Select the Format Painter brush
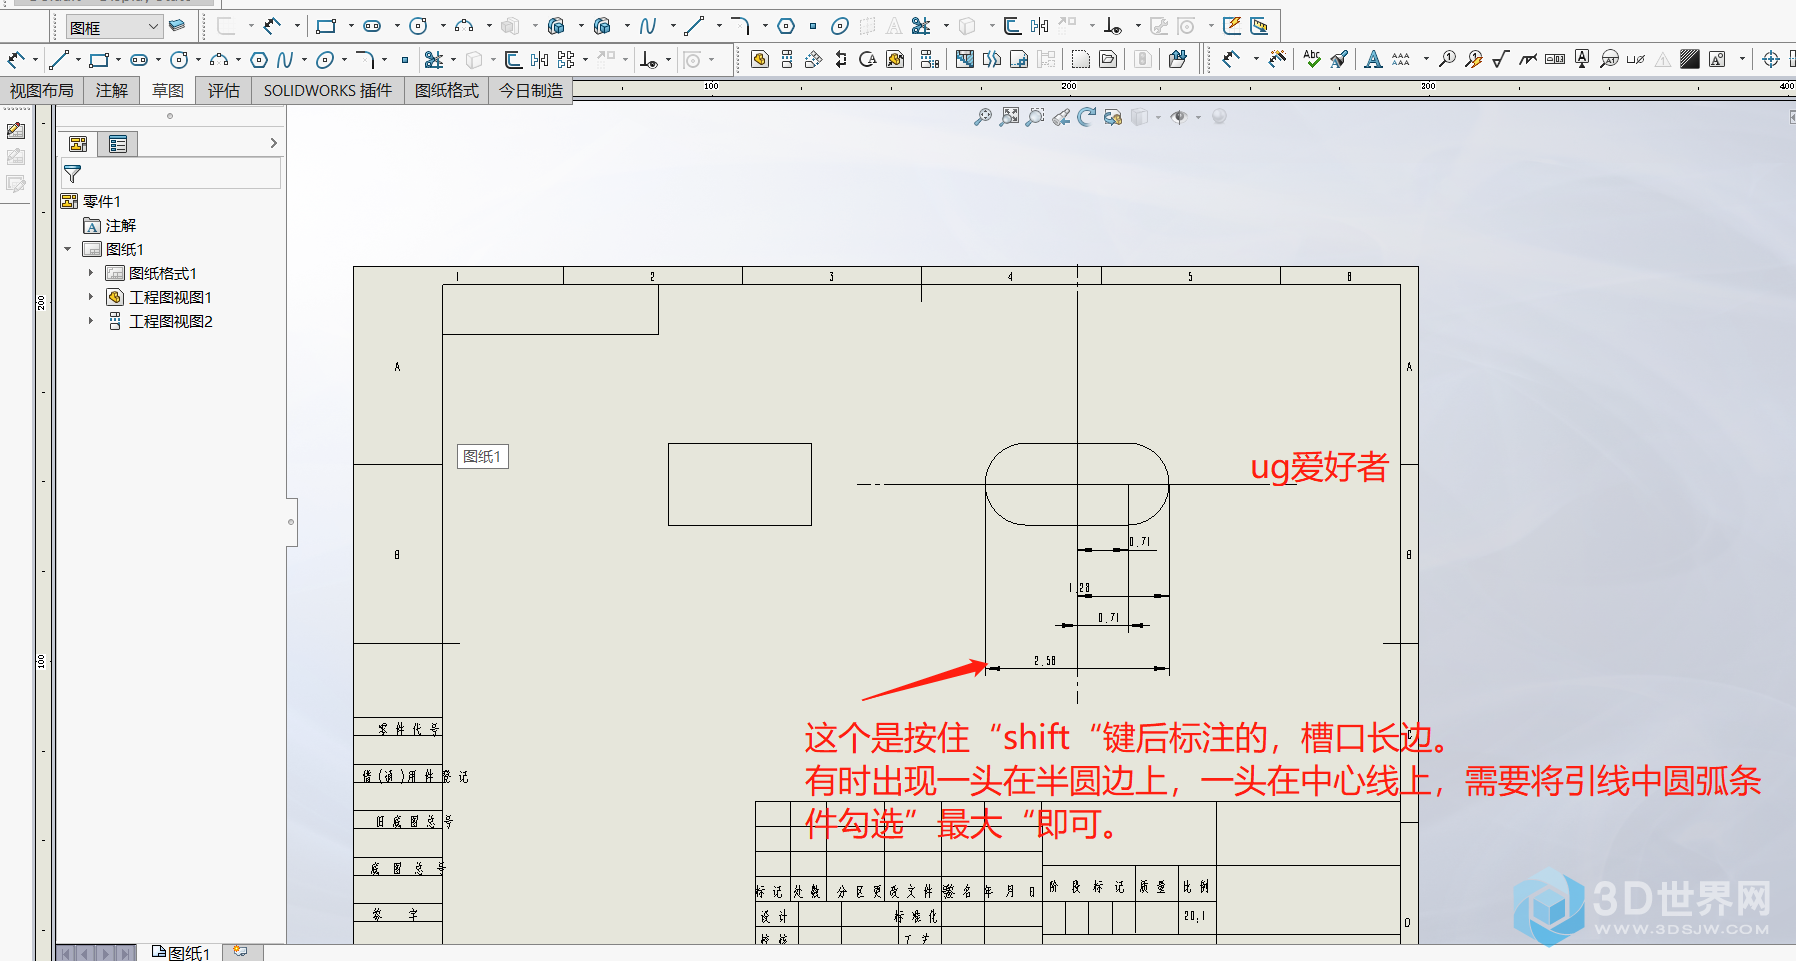 (x=1339, y=60)
